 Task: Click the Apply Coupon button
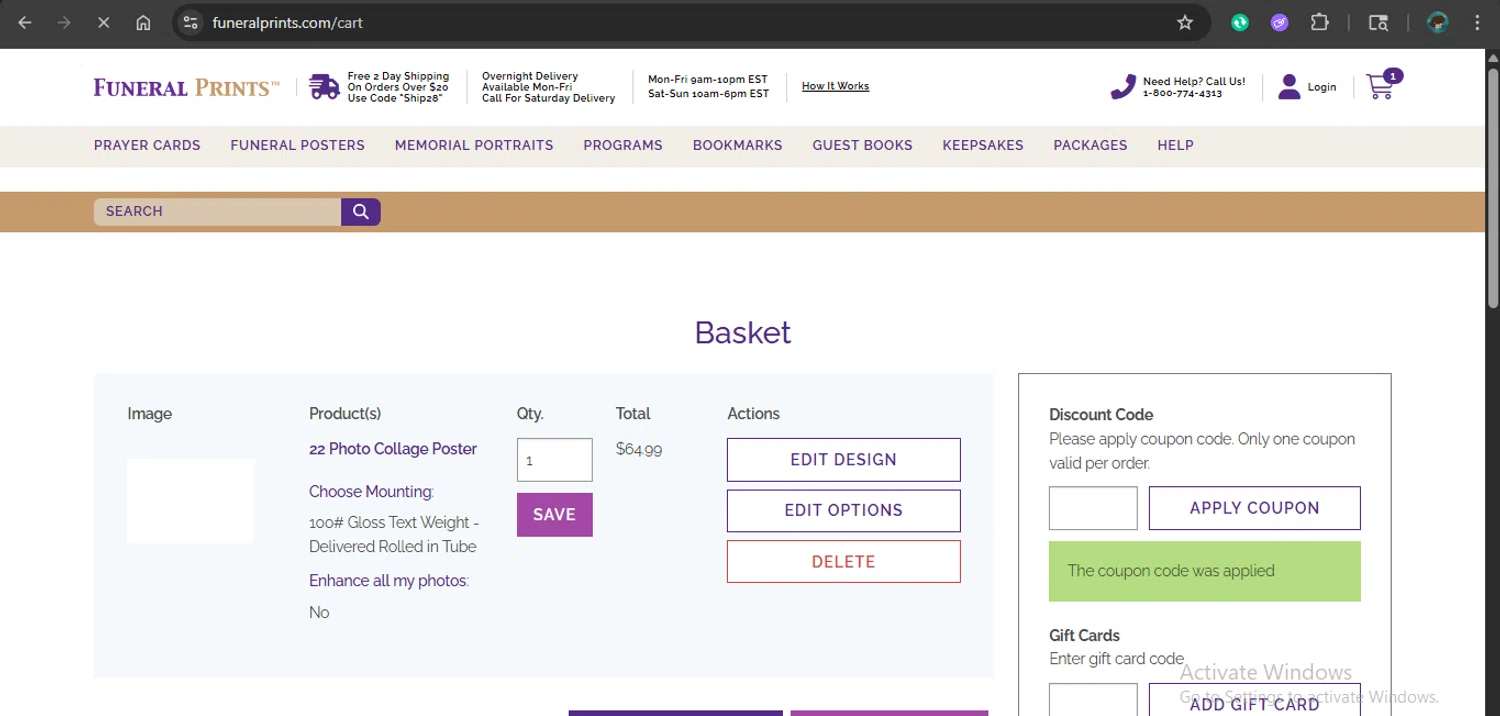[1255, 508]
